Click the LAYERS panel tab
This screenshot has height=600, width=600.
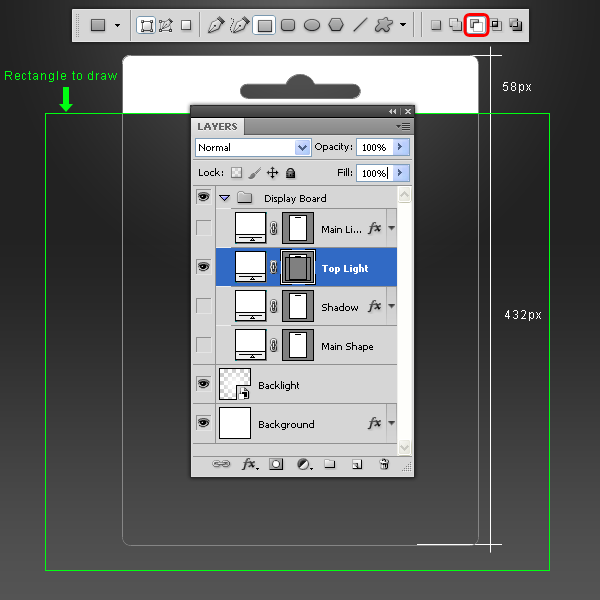(x=217, y=127)
